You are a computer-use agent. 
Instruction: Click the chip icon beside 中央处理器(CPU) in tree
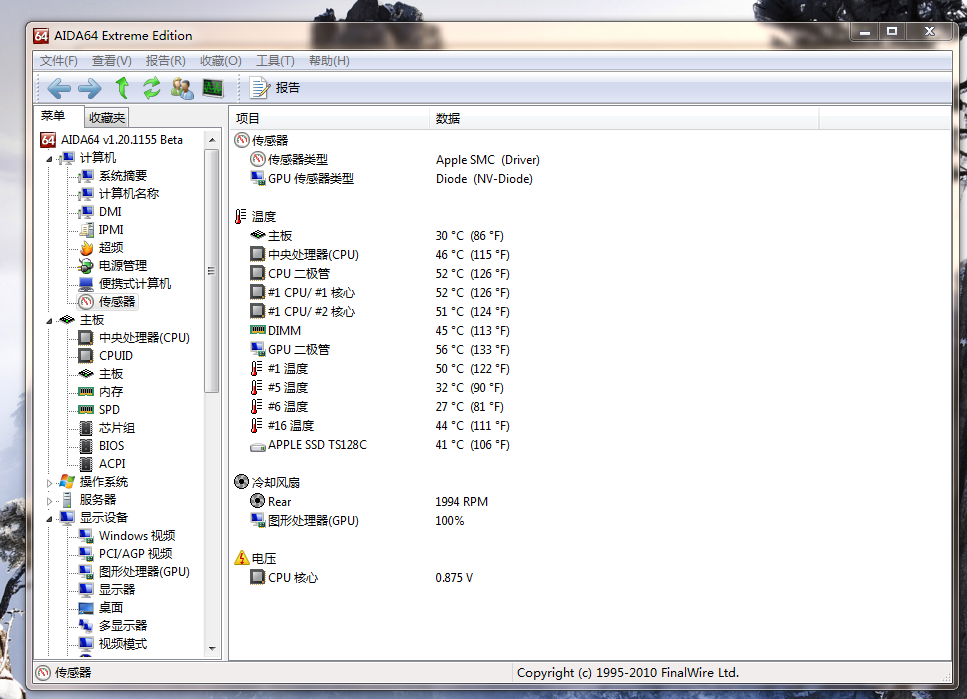point(86,337)
